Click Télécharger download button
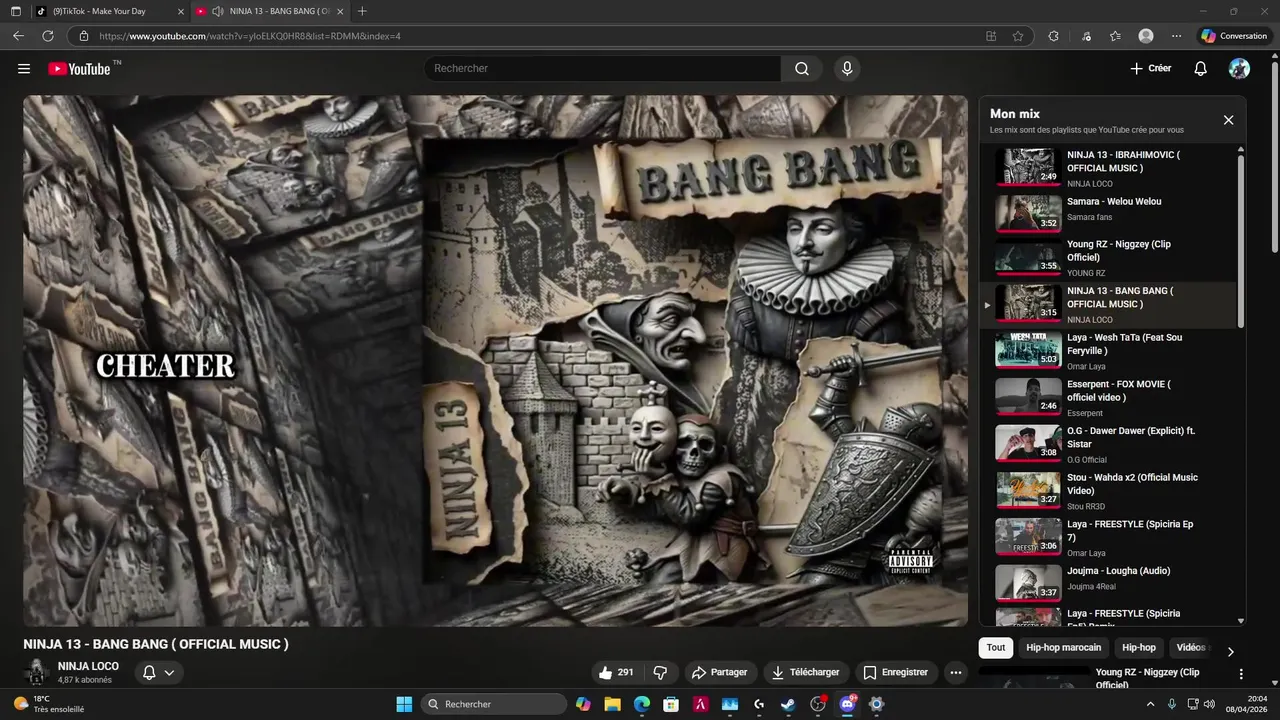 pos(805,672)
